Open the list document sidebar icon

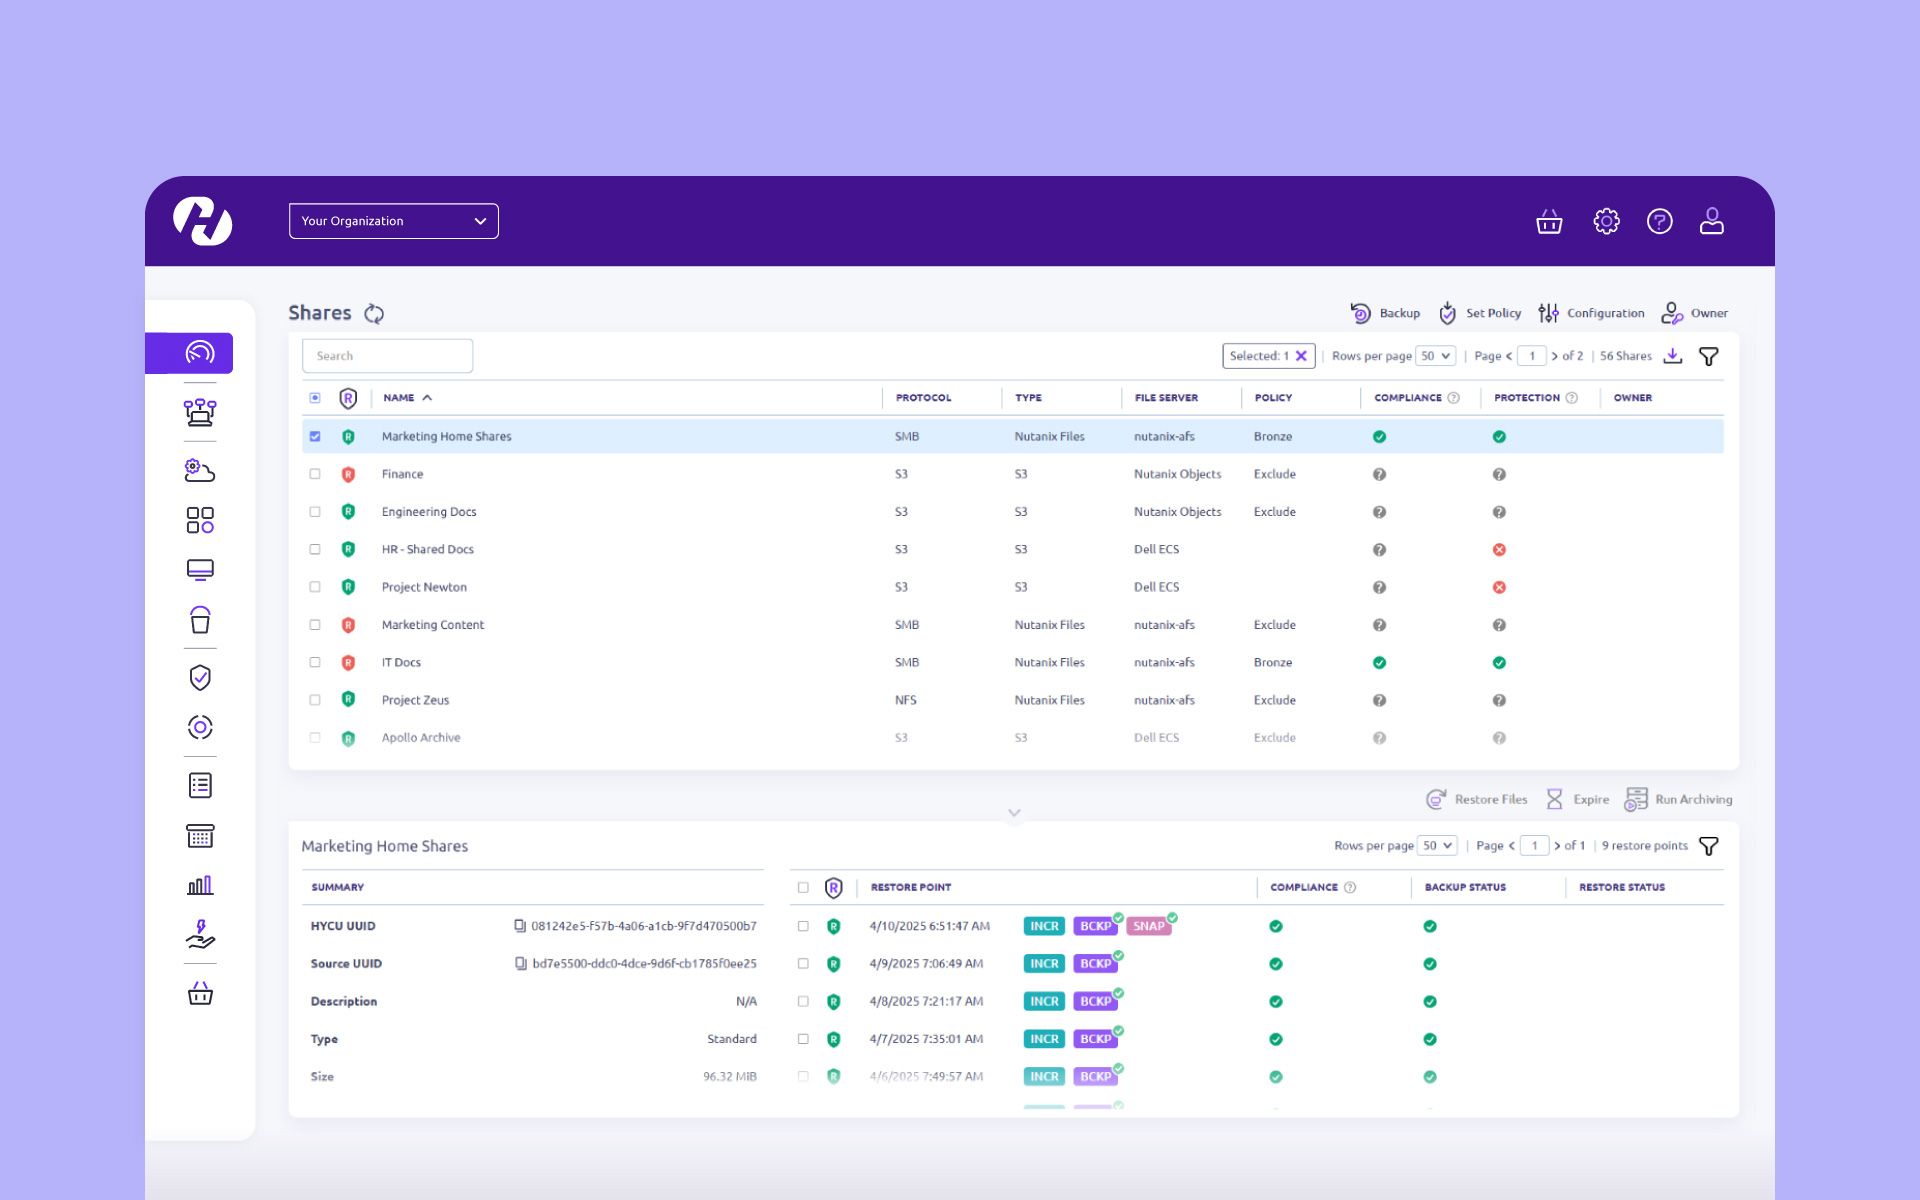click(x=200, y=786)
